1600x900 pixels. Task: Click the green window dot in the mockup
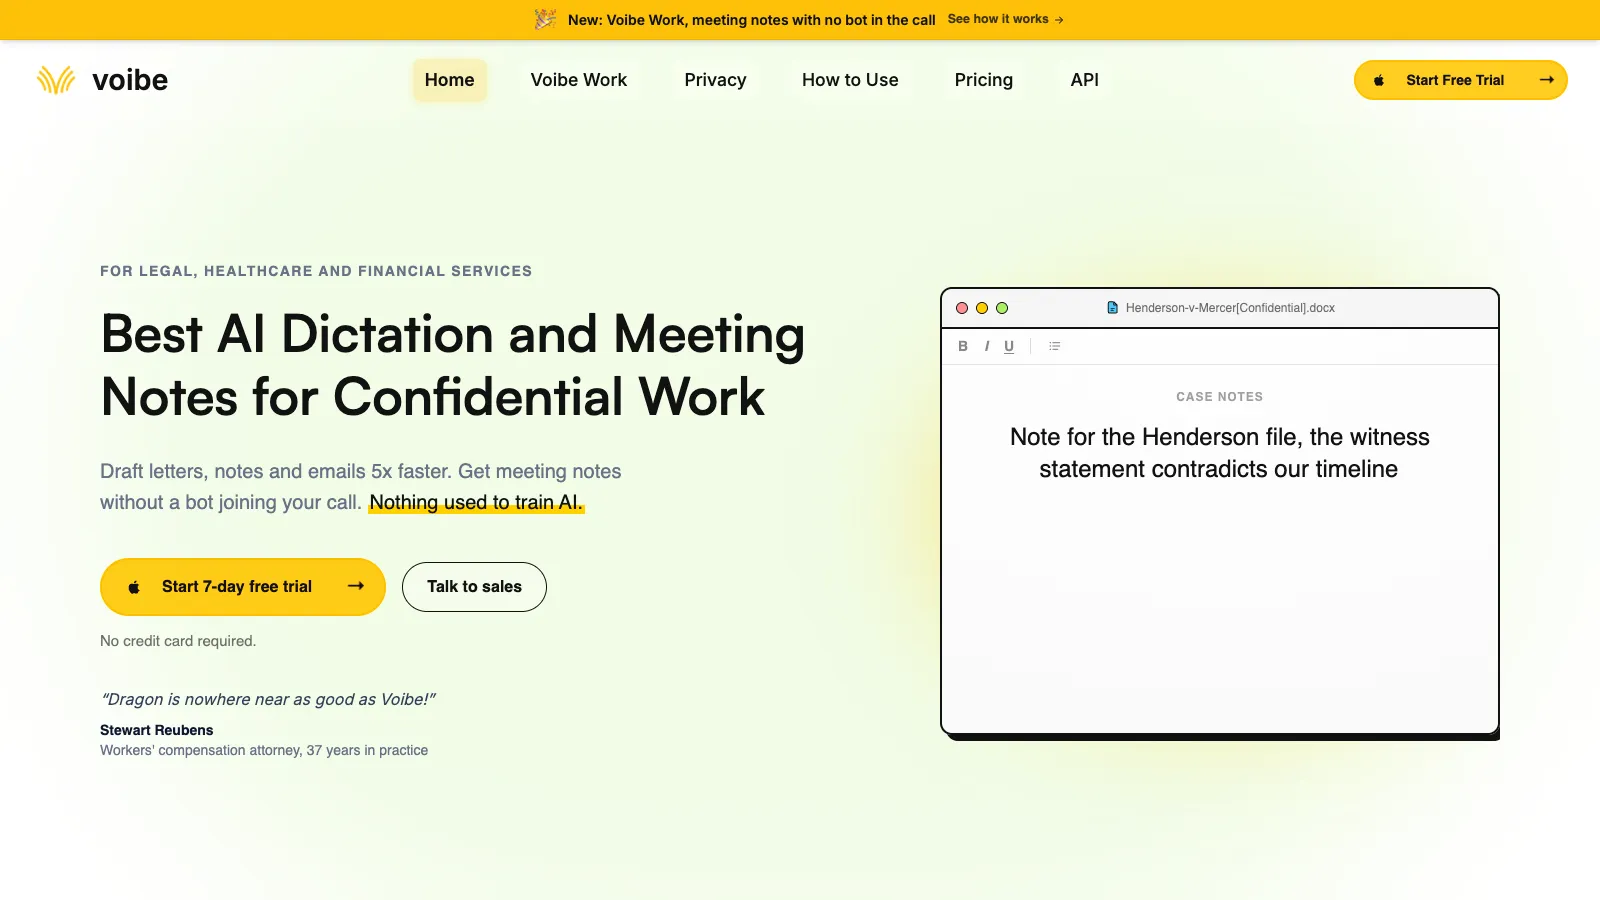point(1002,308)
